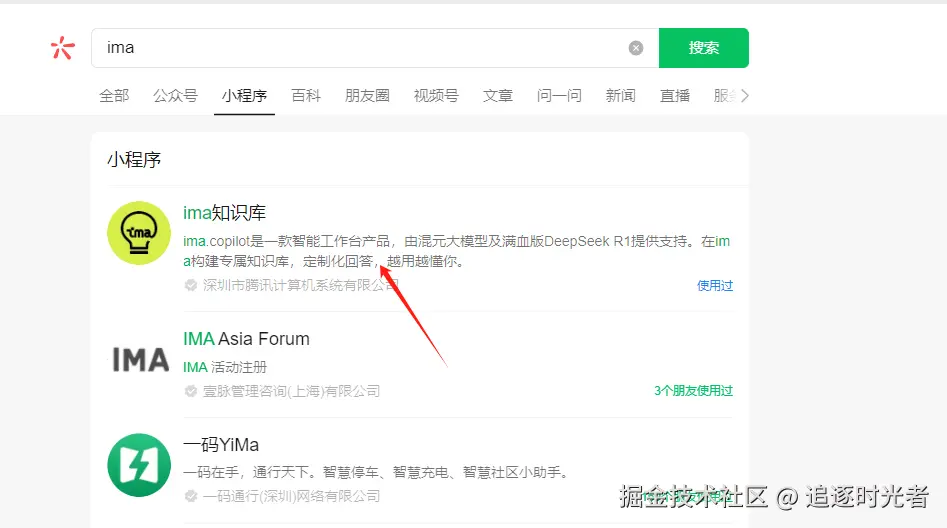Click the 小程序 section heading

[x=134, y=159]
